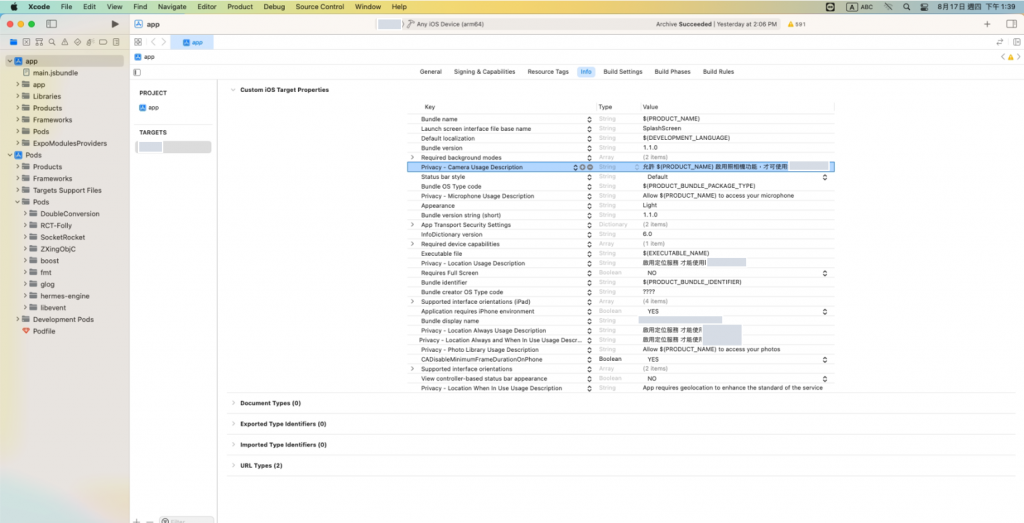This screenshot has width=1024, height=523.
Task: Select main.jsbundle in the navigator
Action: (55, 72)
